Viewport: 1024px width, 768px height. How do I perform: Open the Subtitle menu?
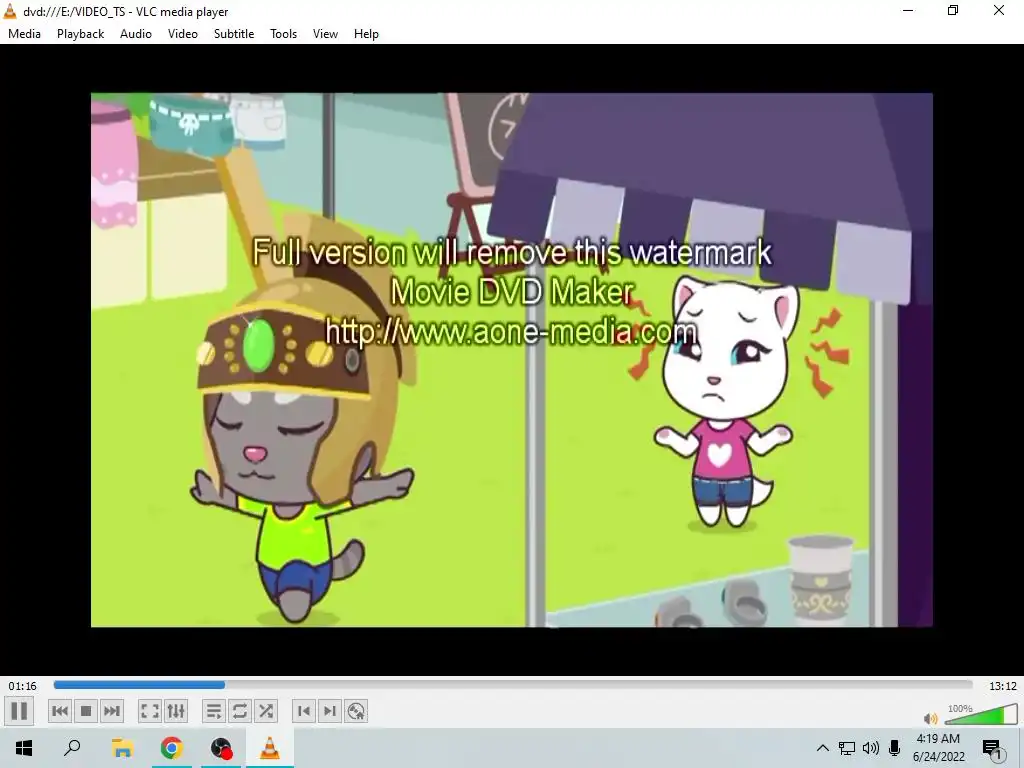tap(234, 34)
